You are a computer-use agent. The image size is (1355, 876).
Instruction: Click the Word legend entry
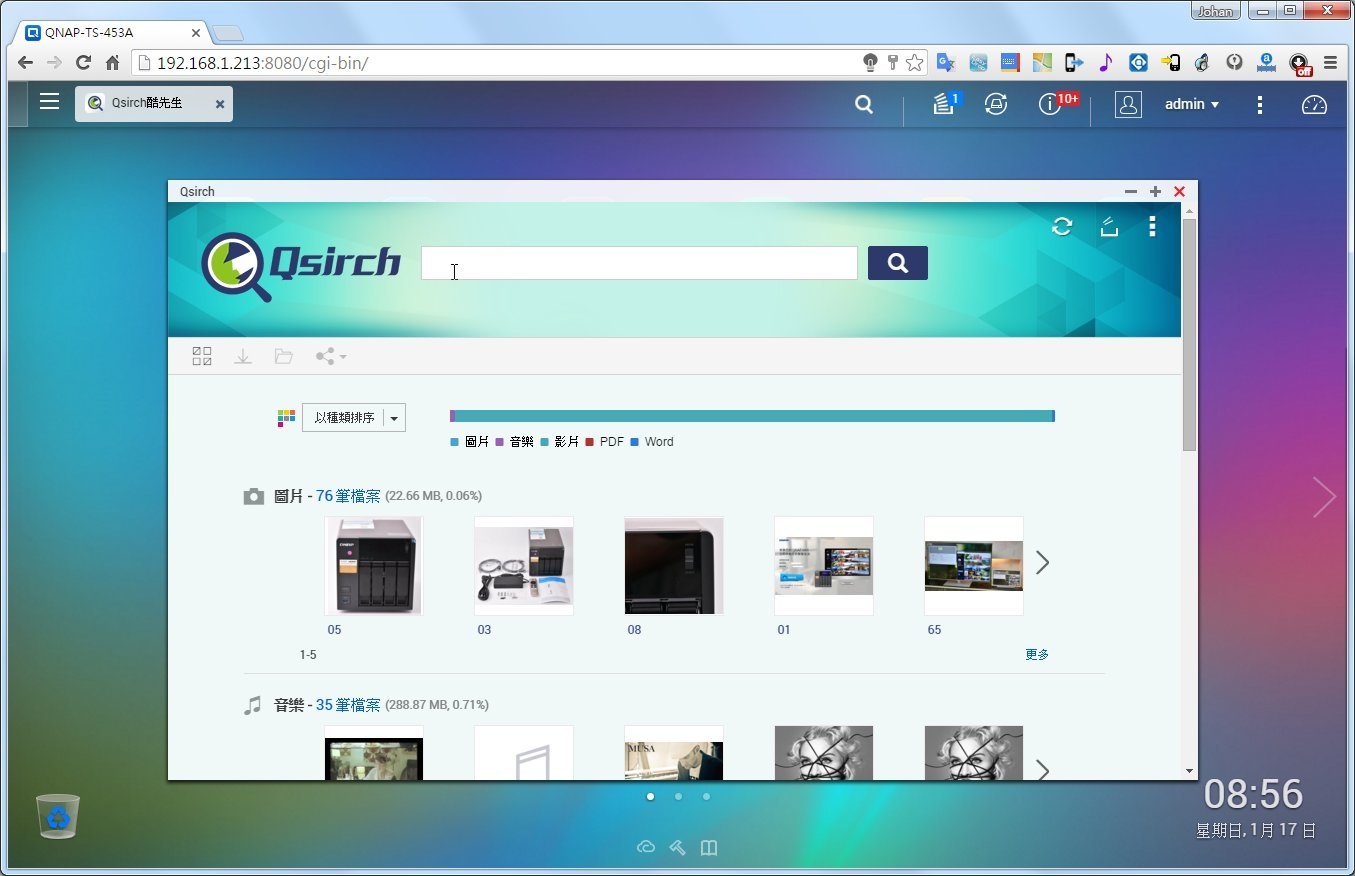(x=652, y=441)
